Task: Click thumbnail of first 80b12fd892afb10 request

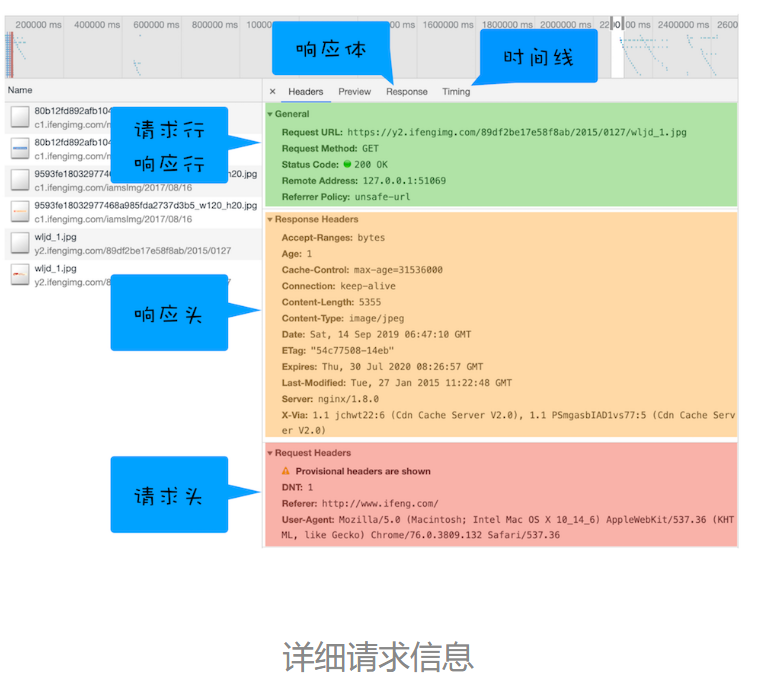Action: [x=20, y=117]
